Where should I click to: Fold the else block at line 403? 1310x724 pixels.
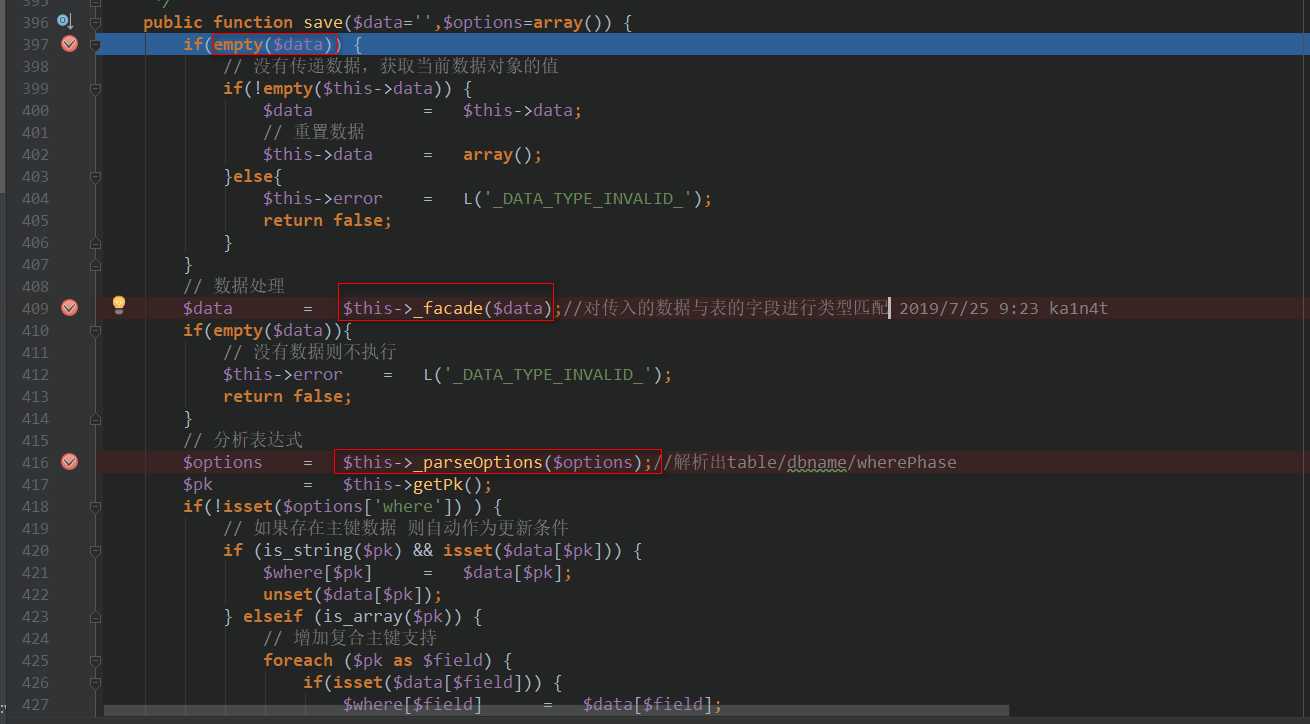point(95,176)
